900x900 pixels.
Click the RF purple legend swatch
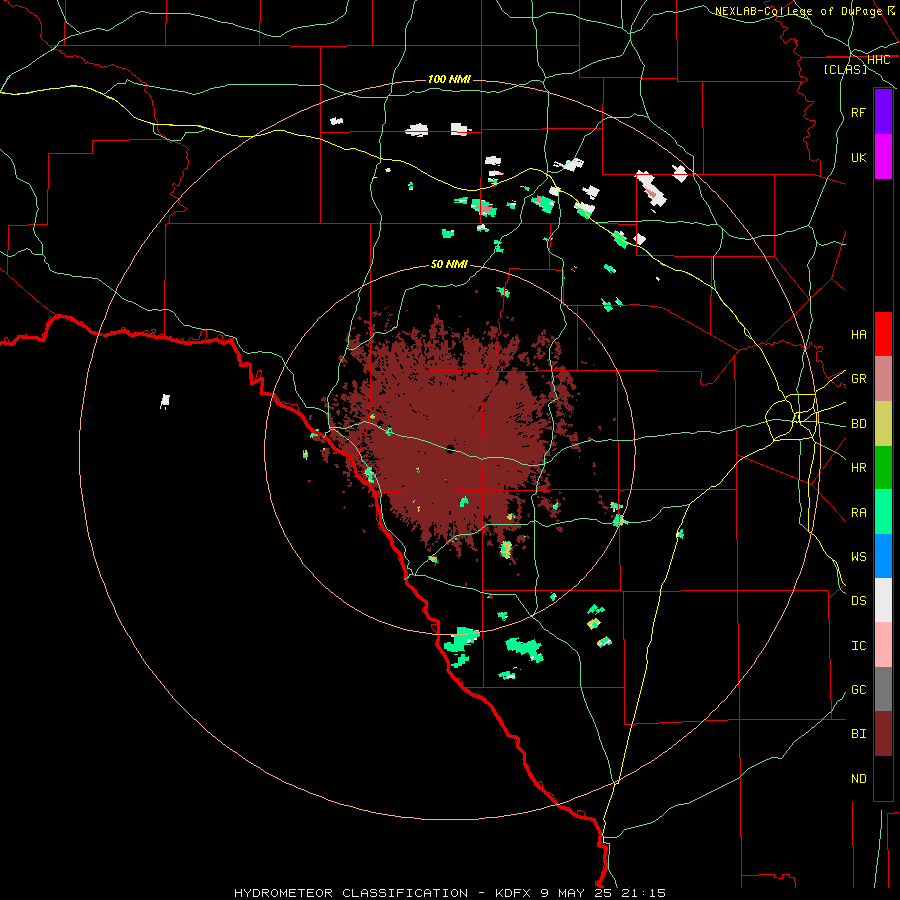coord(883,112)
